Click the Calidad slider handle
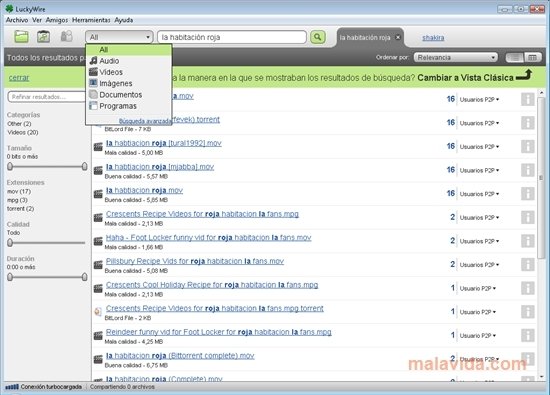 tap(10, 242)
